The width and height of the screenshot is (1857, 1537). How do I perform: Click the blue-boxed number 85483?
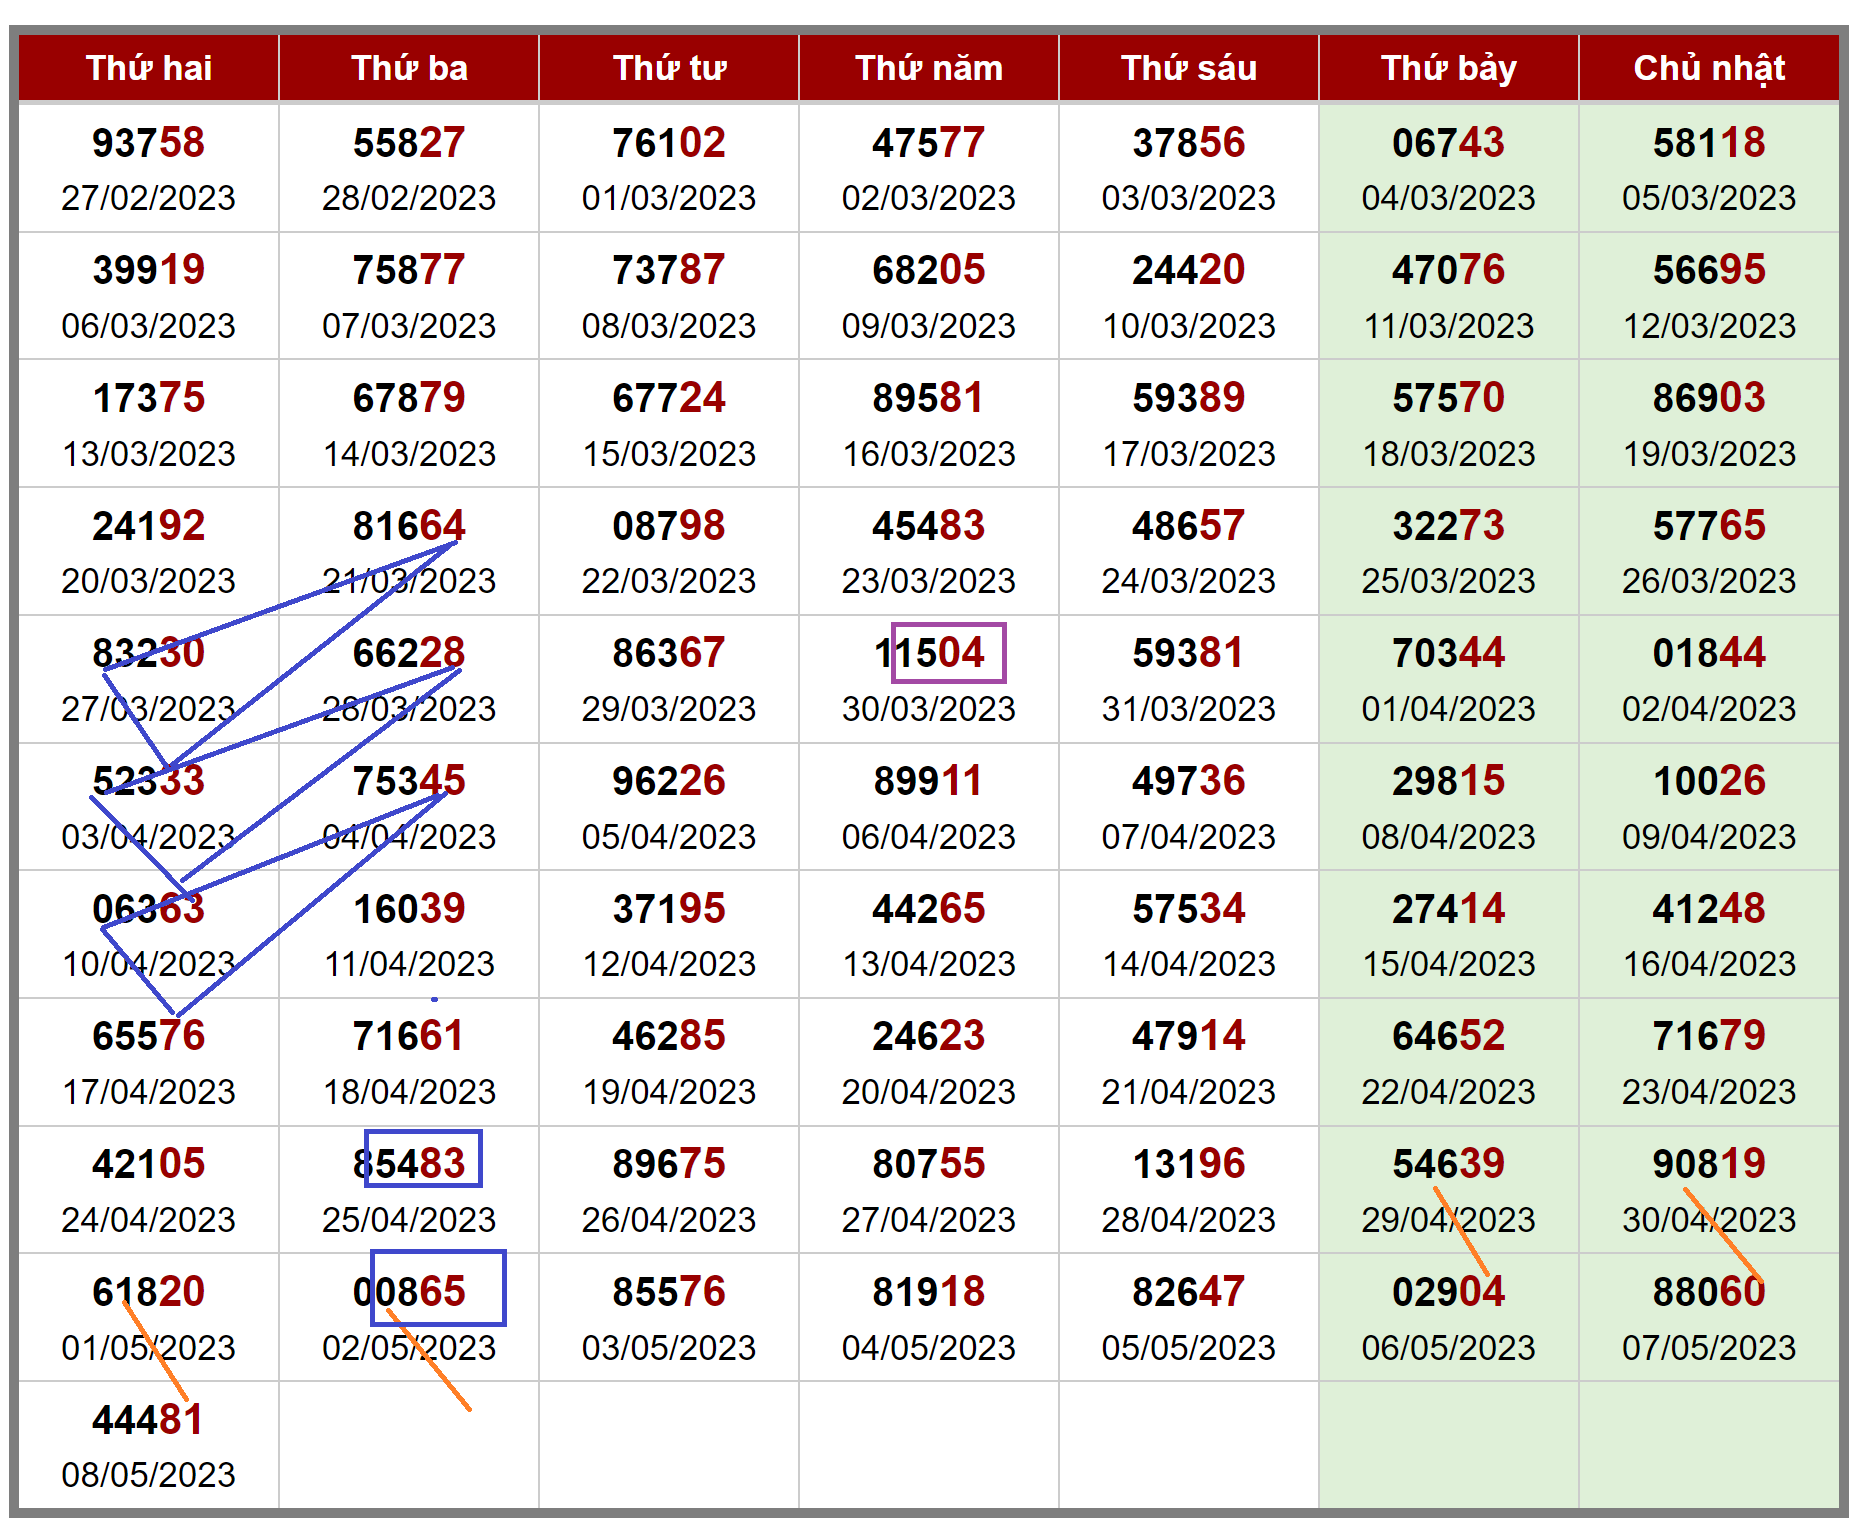tap(409, 1163)
